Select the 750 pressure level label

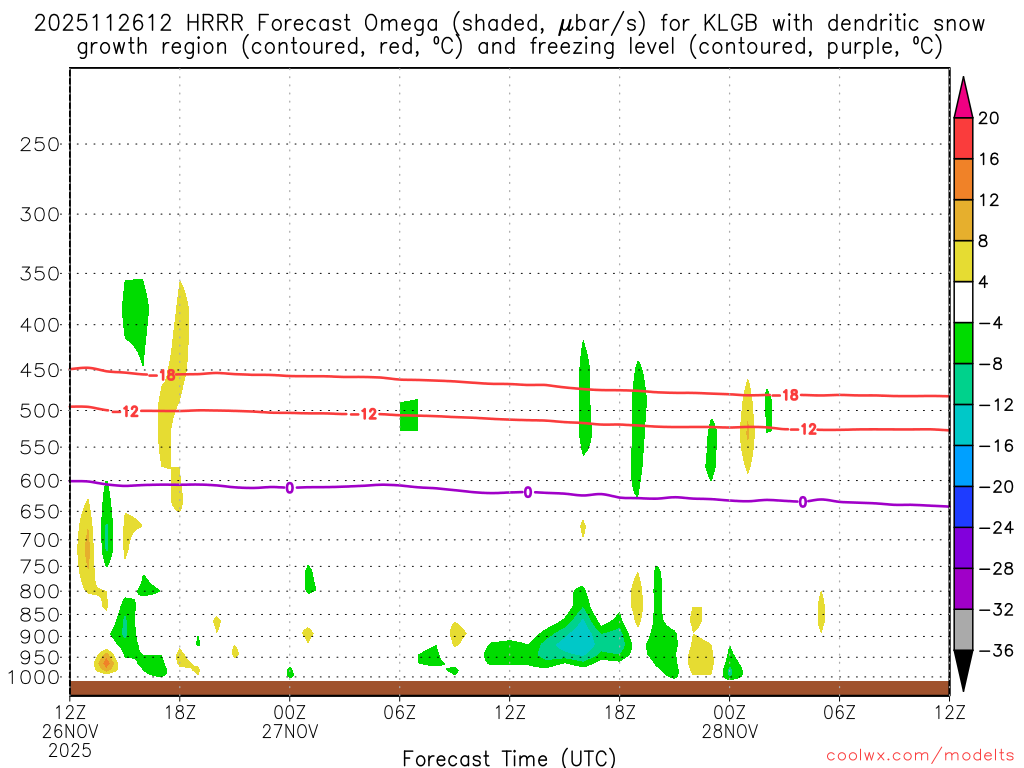click(40, 567)
